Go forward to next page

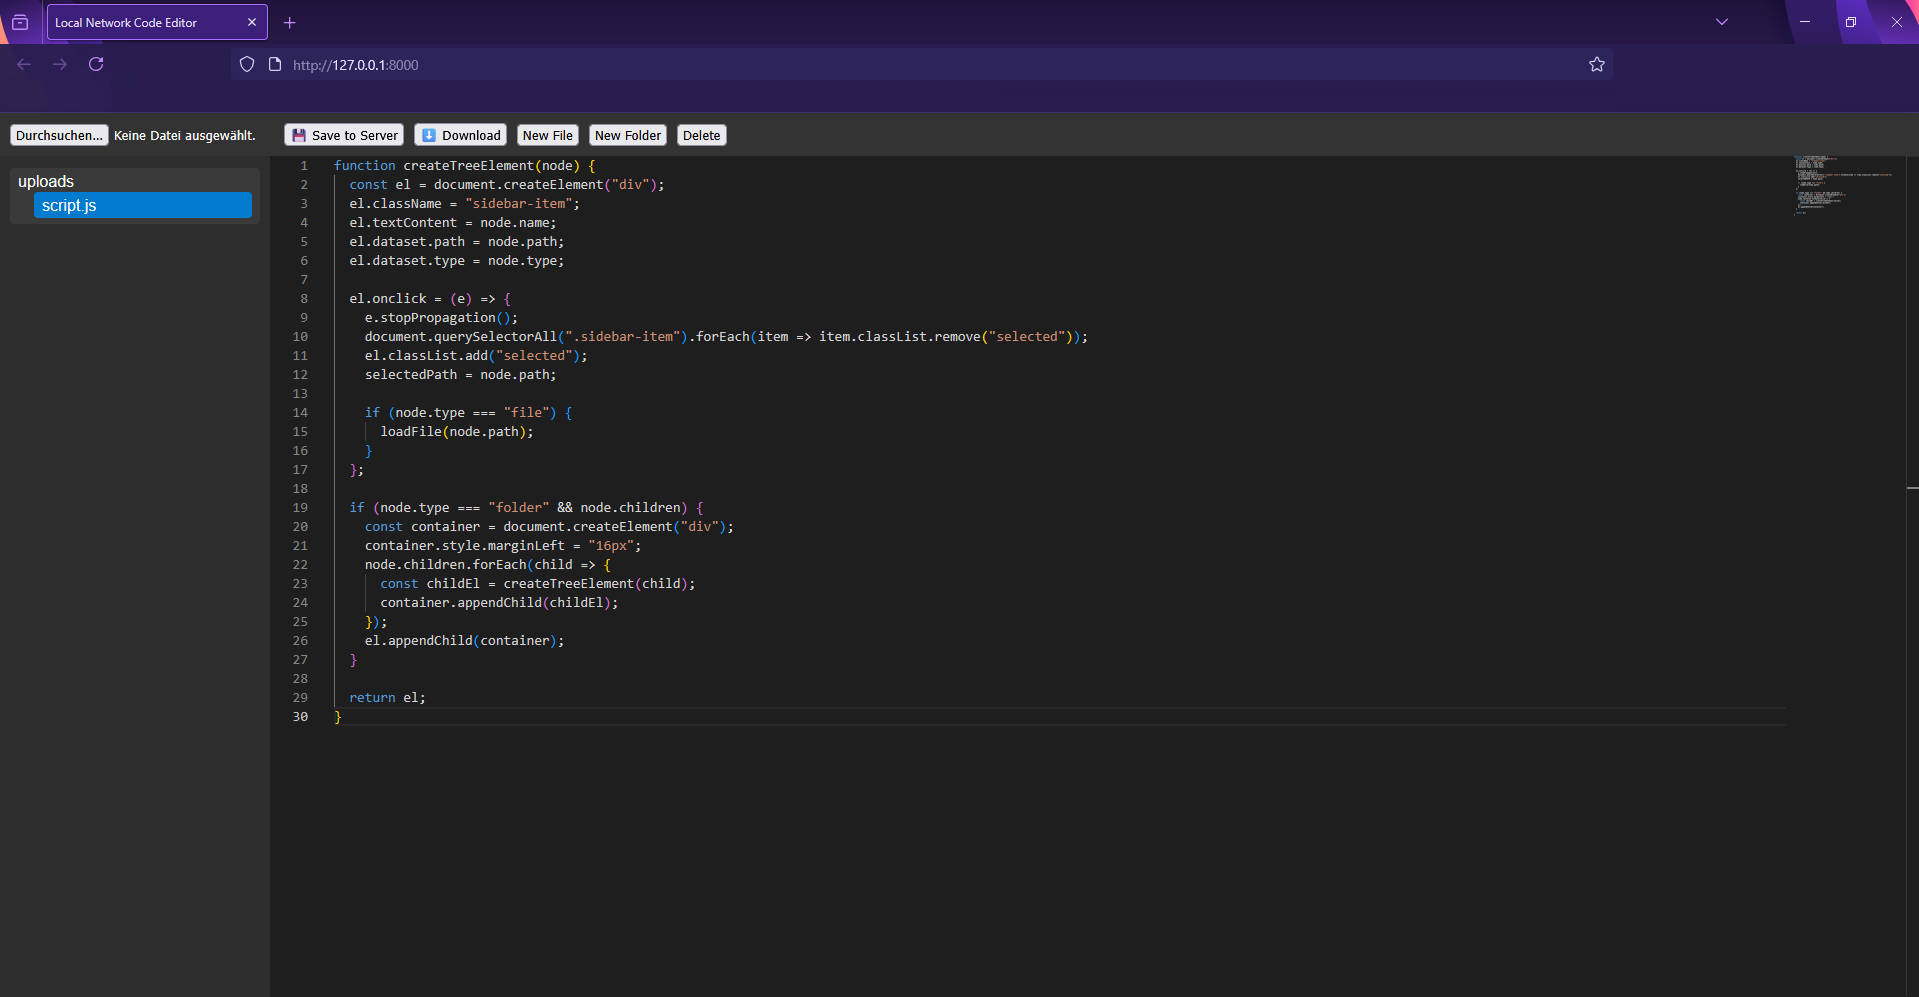[x=60, y=64]
